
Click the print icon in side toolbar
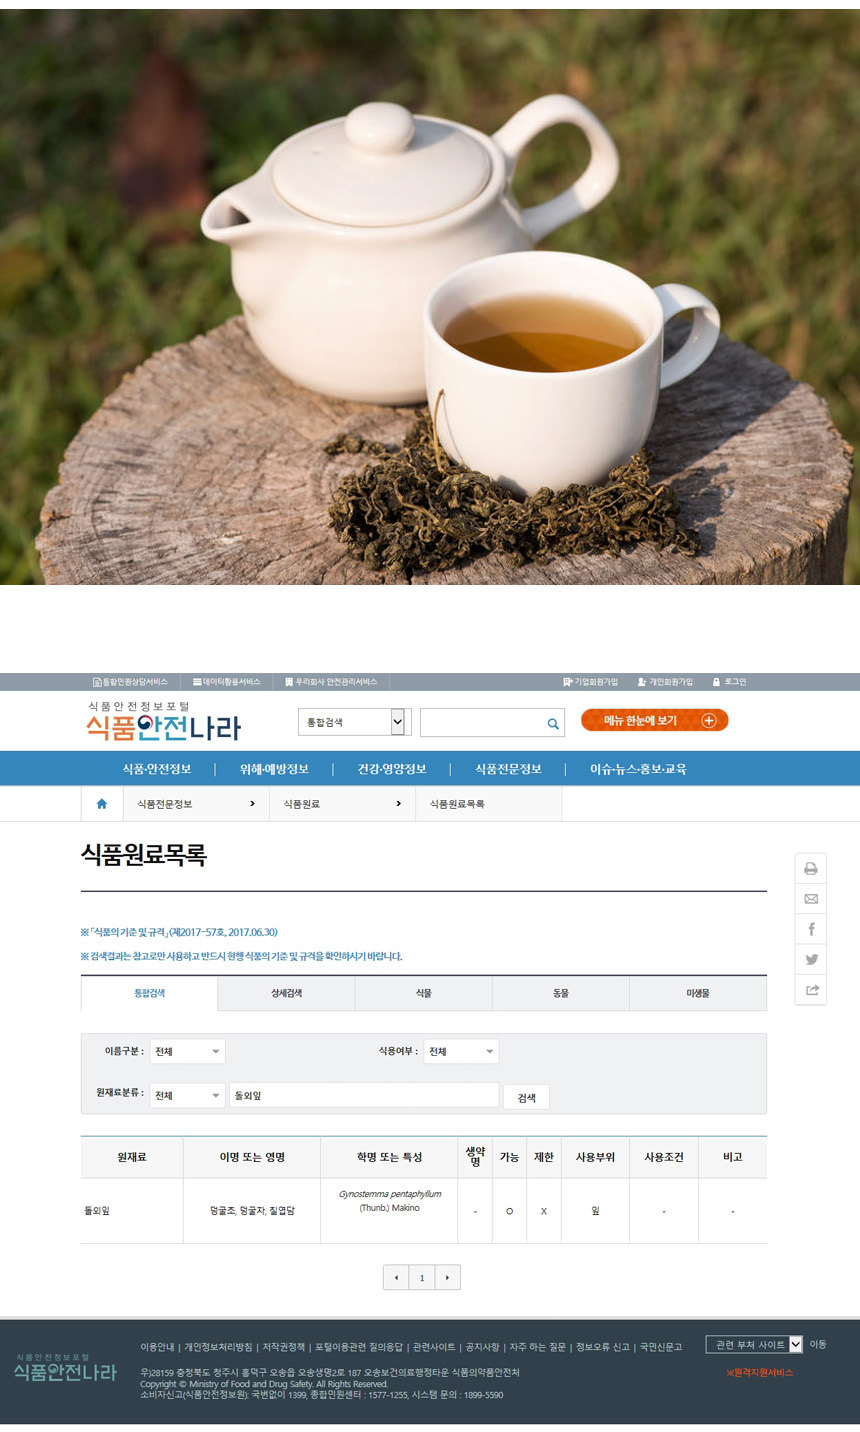click(811, 869)
